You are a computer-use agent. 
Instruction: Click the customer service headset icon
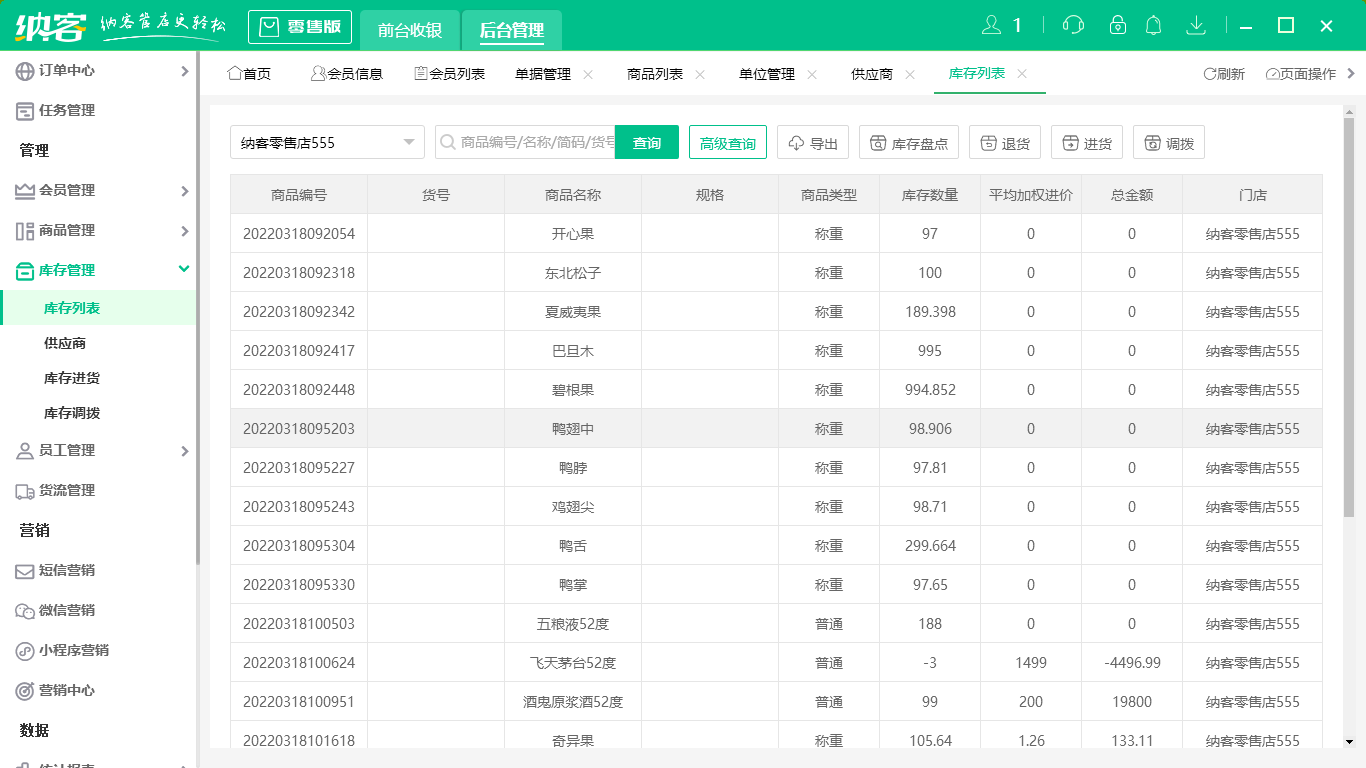point(1073,25)
